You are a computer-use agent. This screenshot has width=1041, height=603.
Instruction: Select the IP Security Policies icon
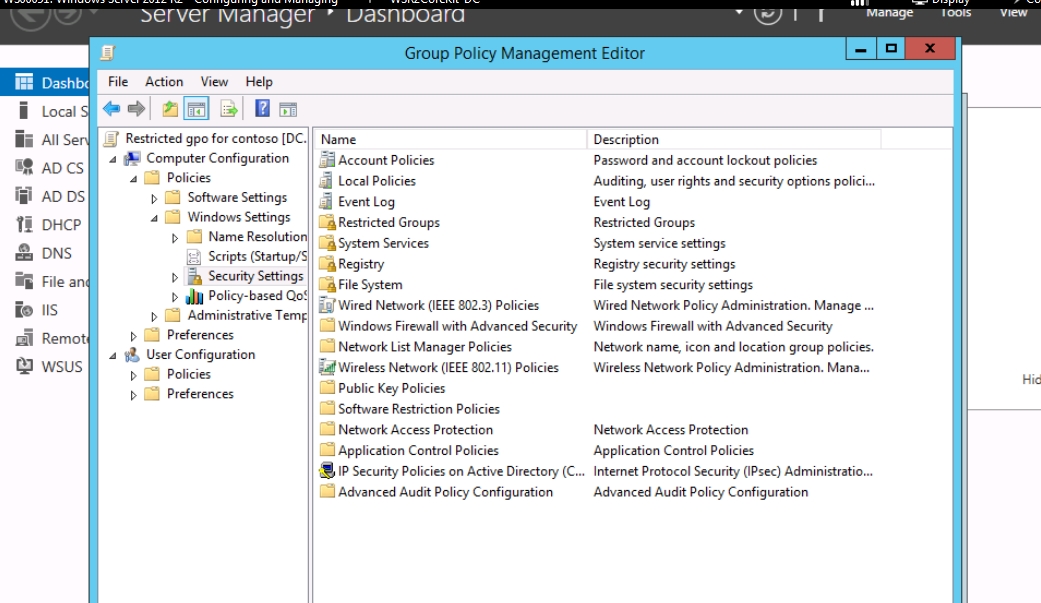coord(327,471)
